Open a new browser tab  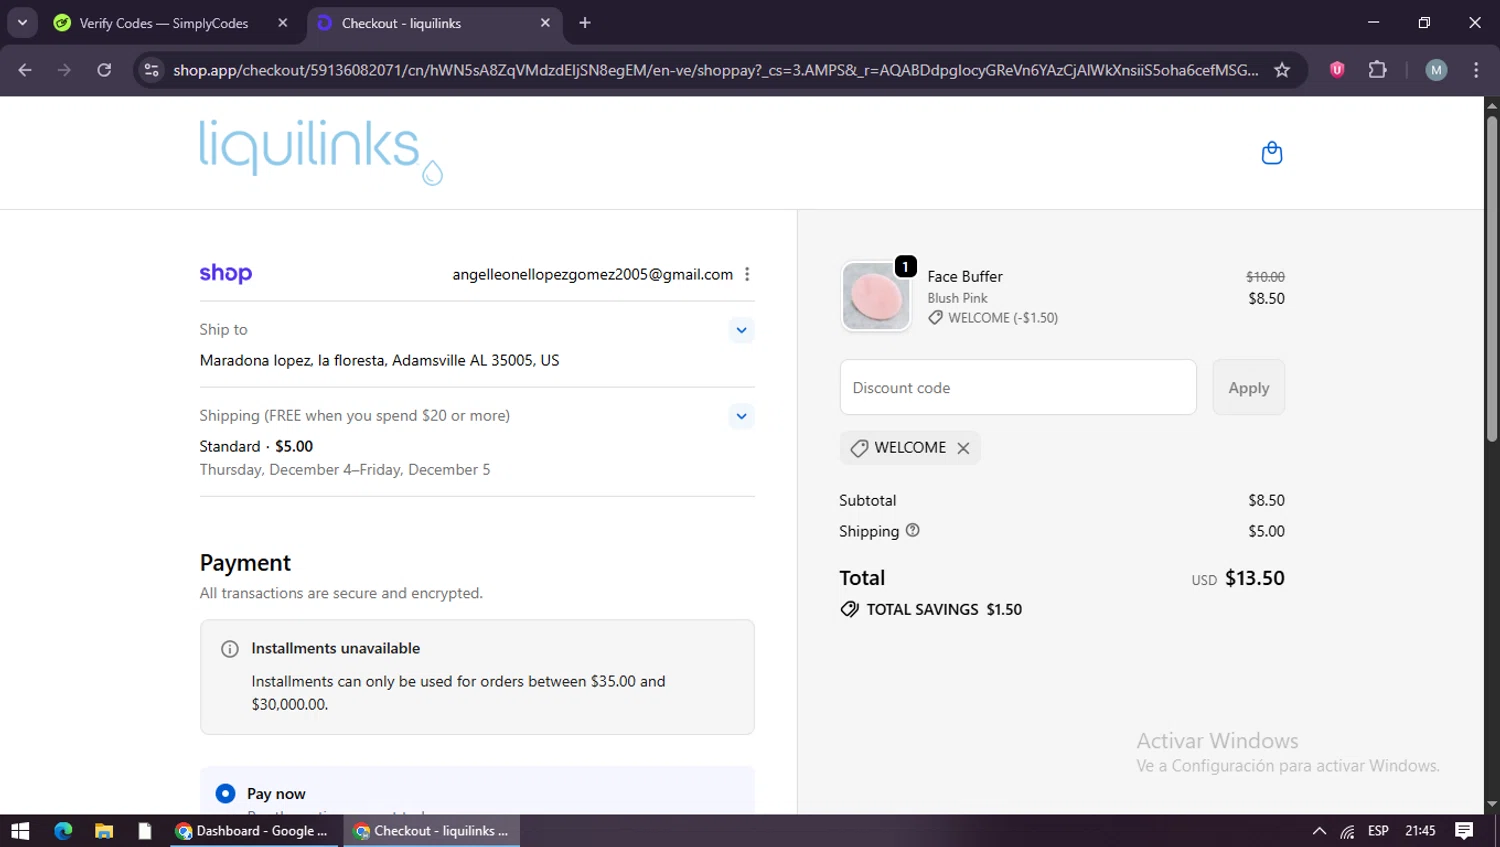point(585,23)
